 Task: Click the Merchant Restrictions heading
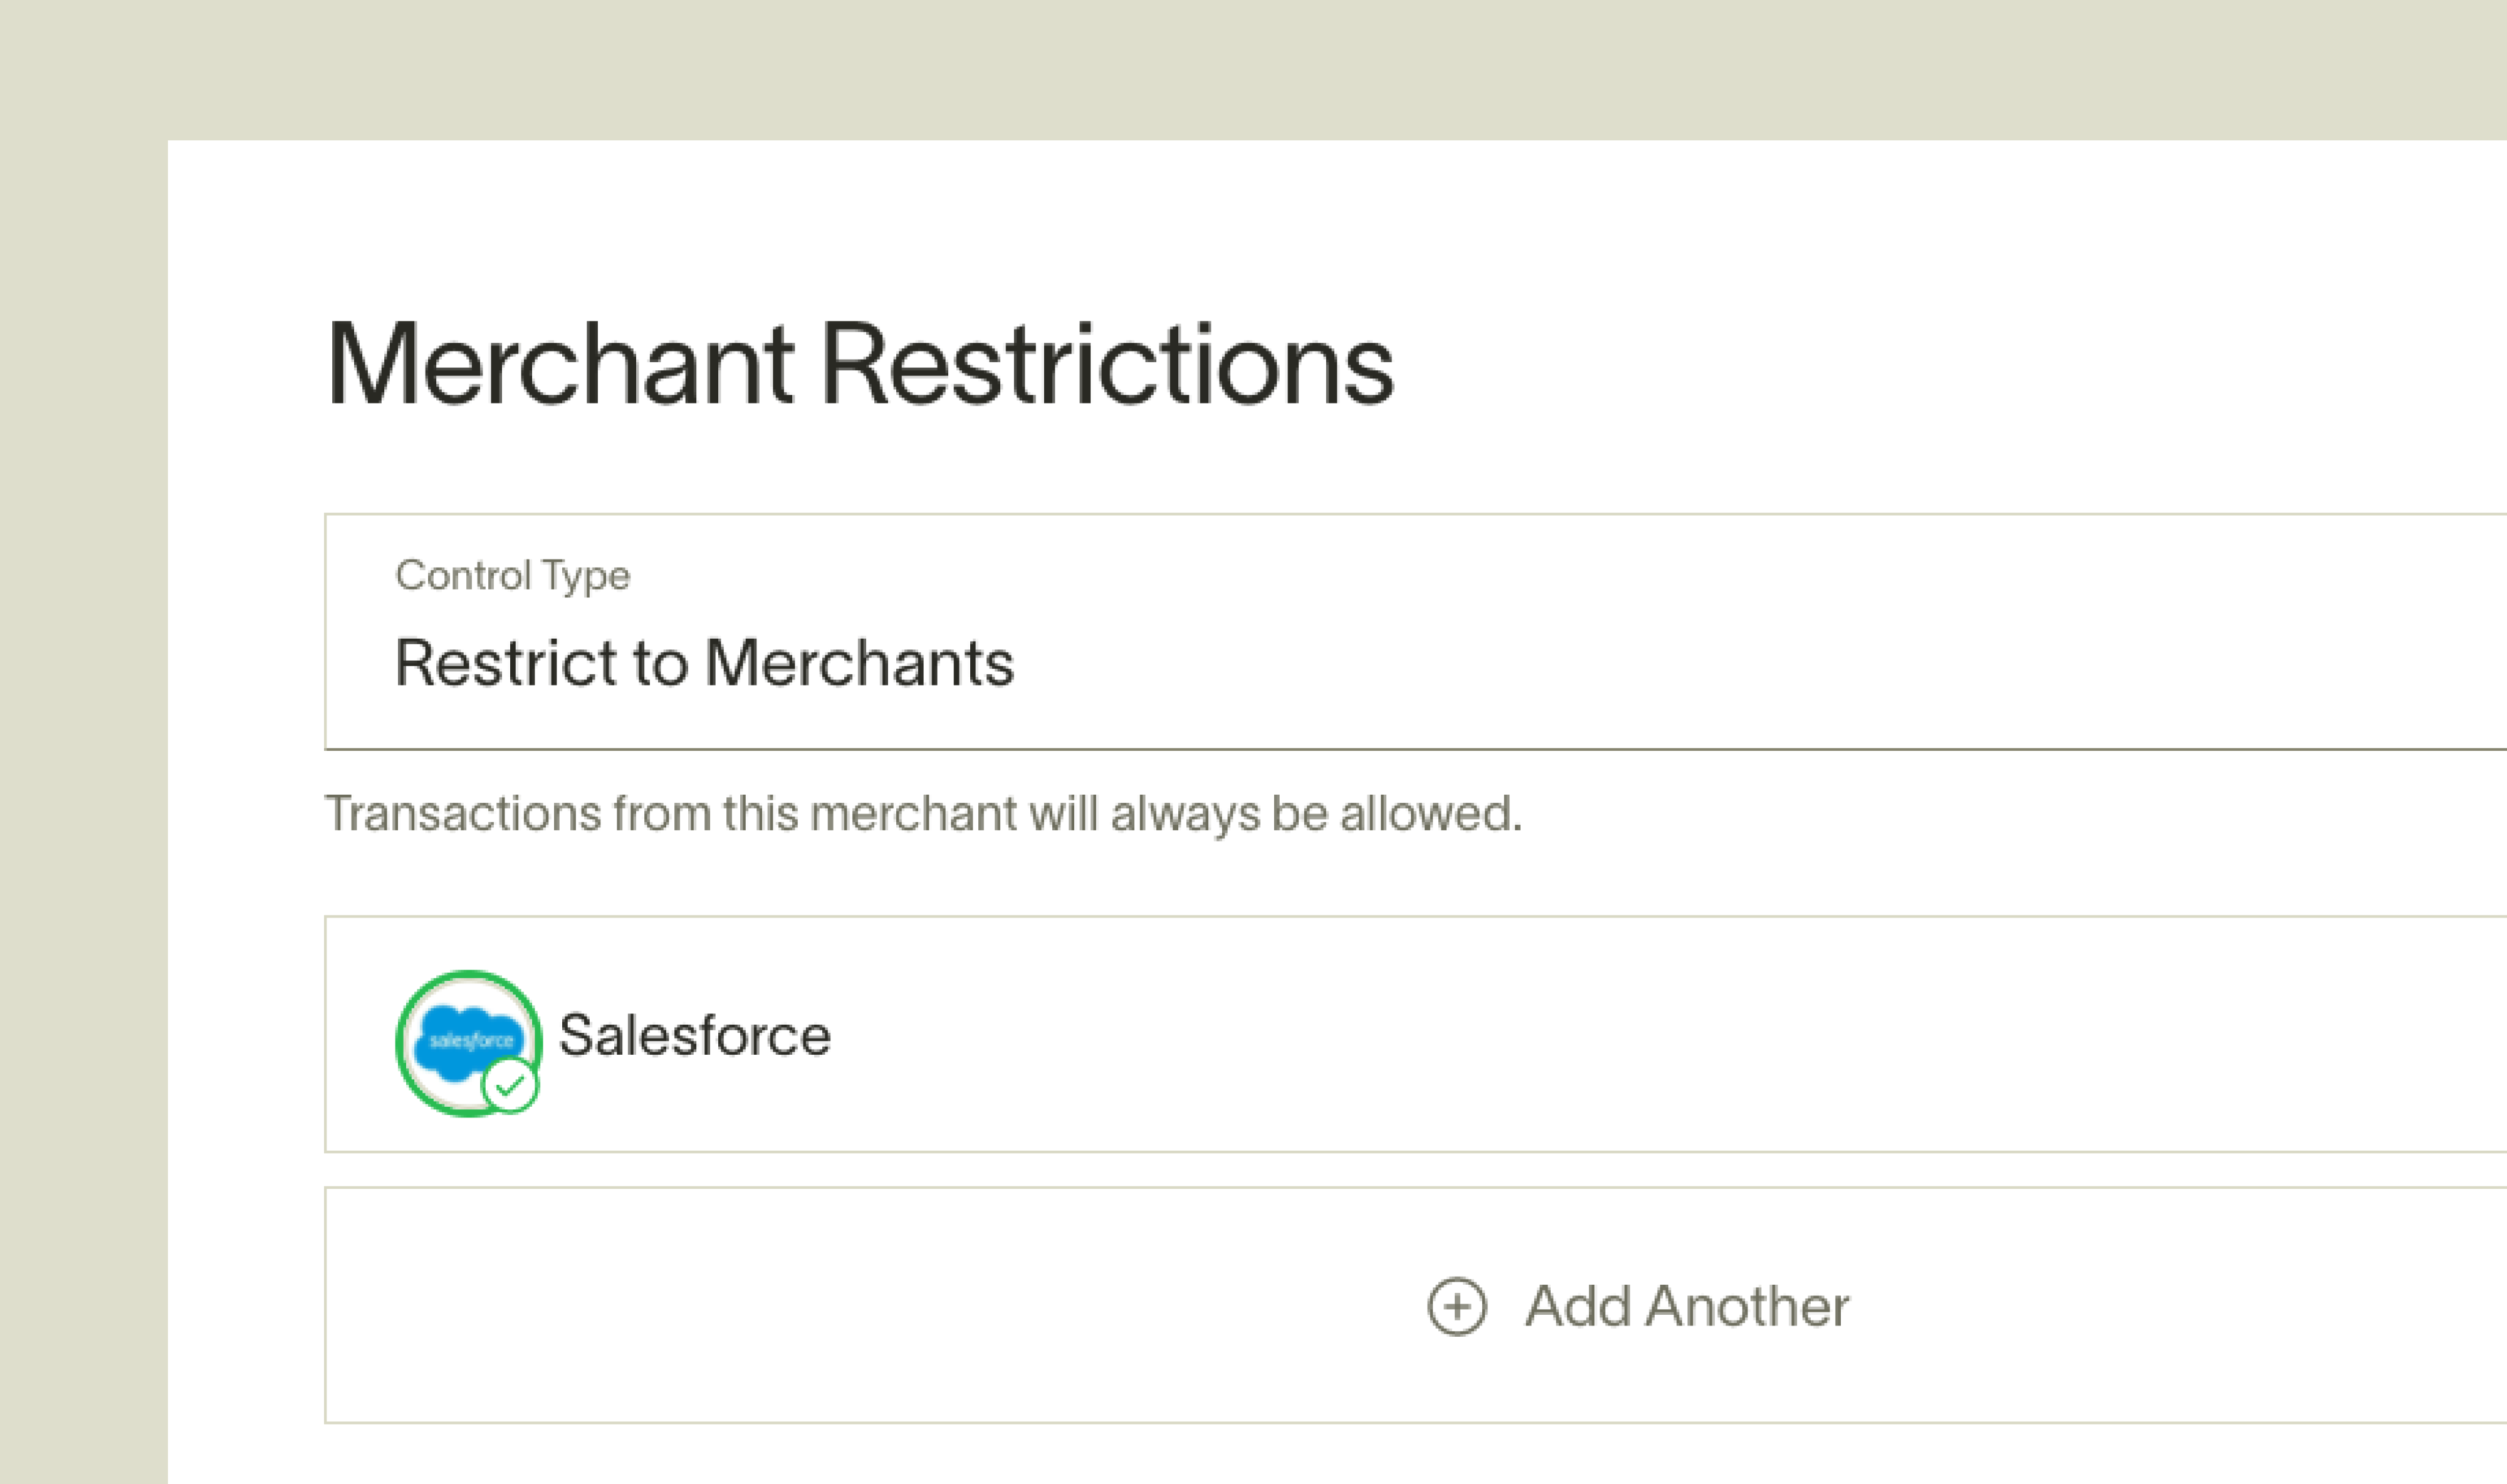point(859,364)
